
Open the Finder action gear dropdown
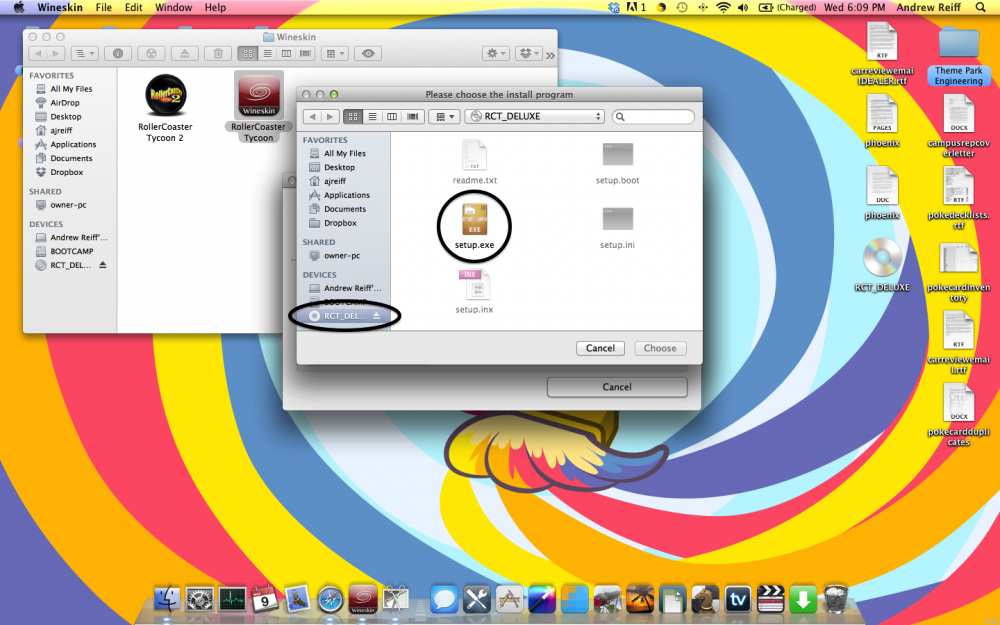coord(495,53)
